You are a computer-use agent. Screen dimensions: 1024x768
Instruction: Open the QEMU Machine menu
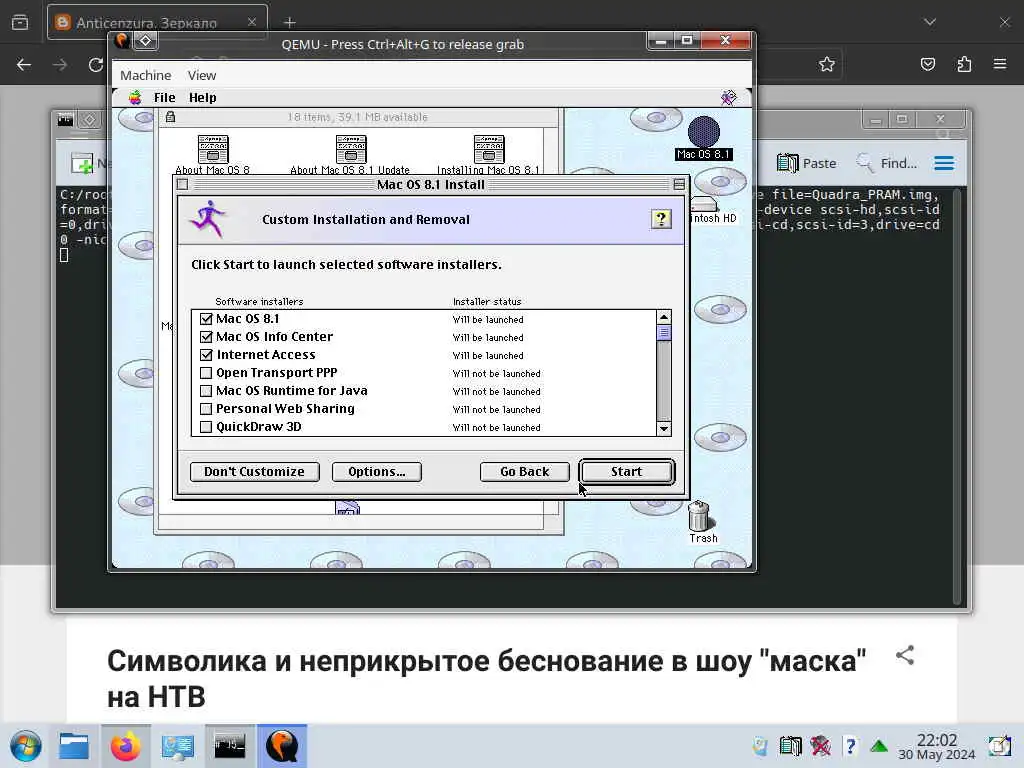[x=146, y=75]
